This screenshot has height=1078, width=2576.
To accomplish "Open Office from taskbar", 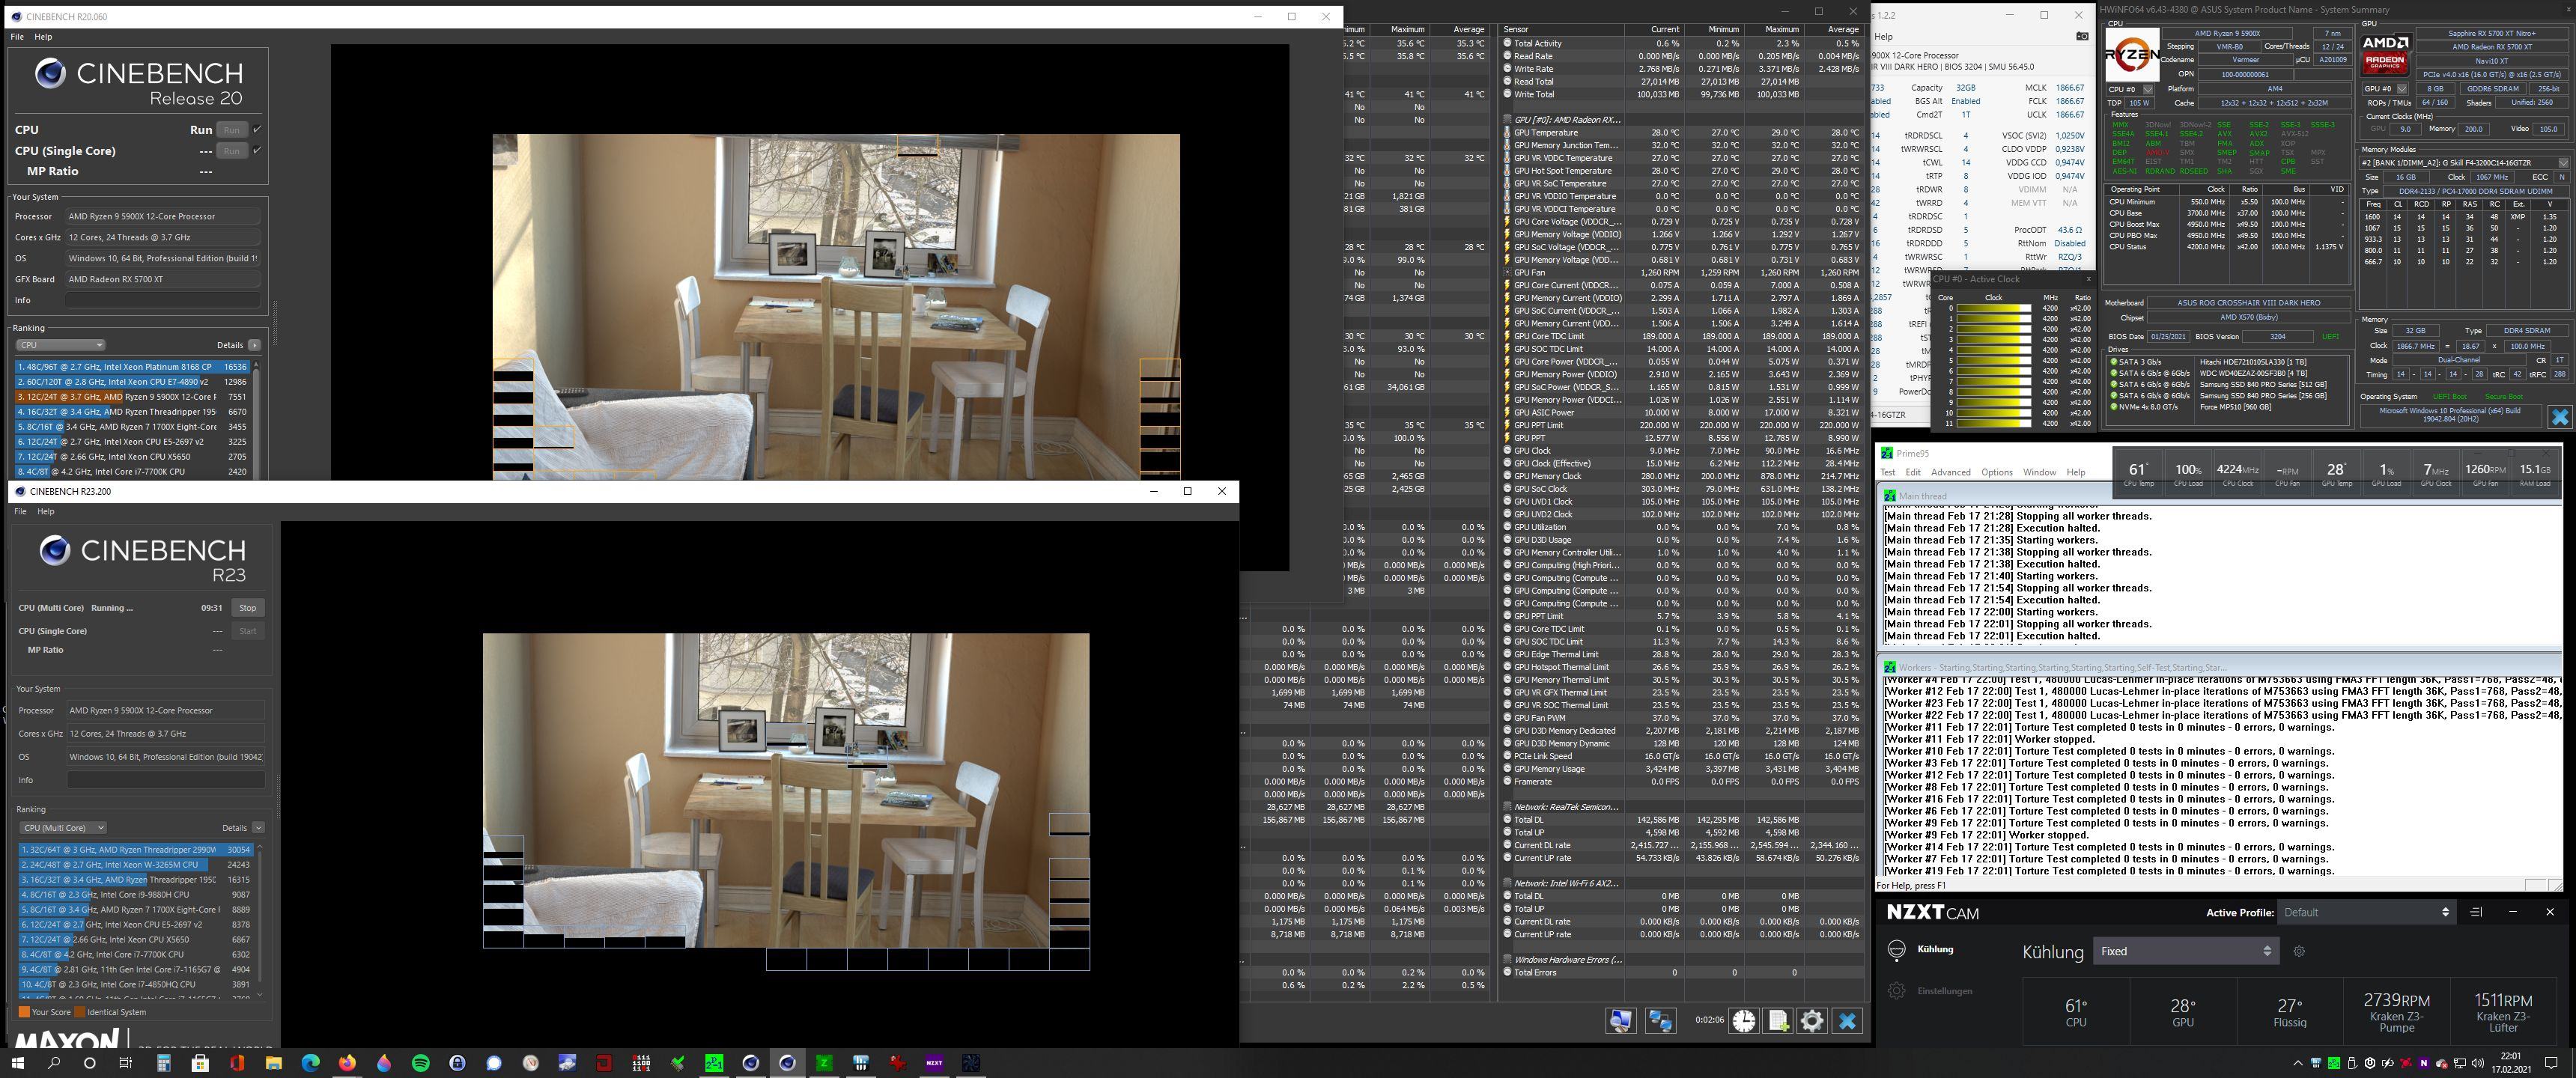I will pyautogui.click(x=237, y=1063).
